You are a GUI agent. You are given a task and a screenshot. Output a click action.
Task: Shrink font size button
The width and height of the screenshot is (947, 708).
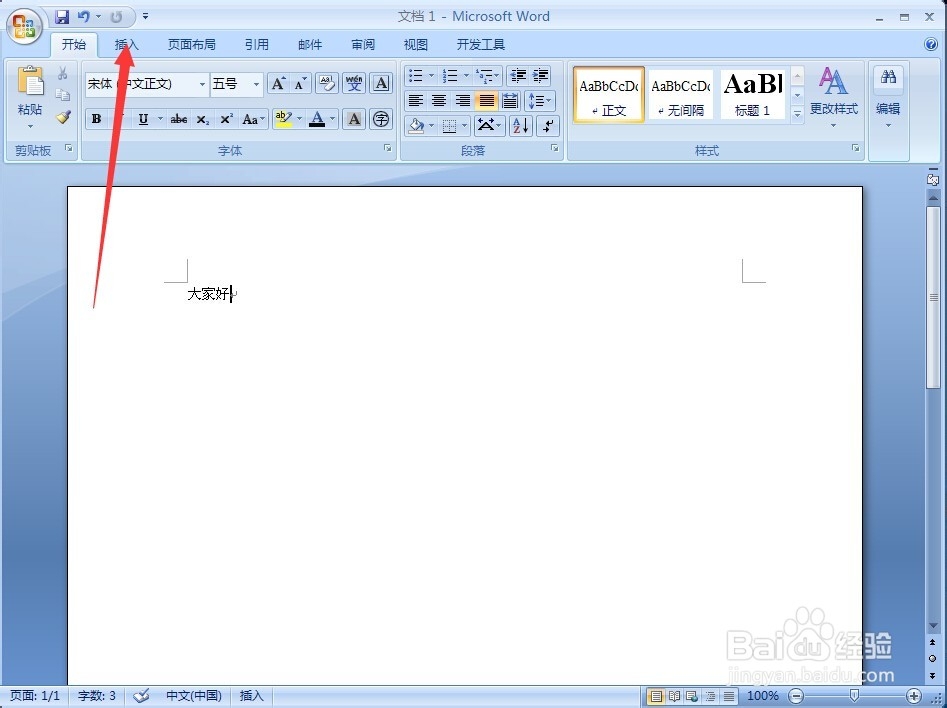[301, 84]
